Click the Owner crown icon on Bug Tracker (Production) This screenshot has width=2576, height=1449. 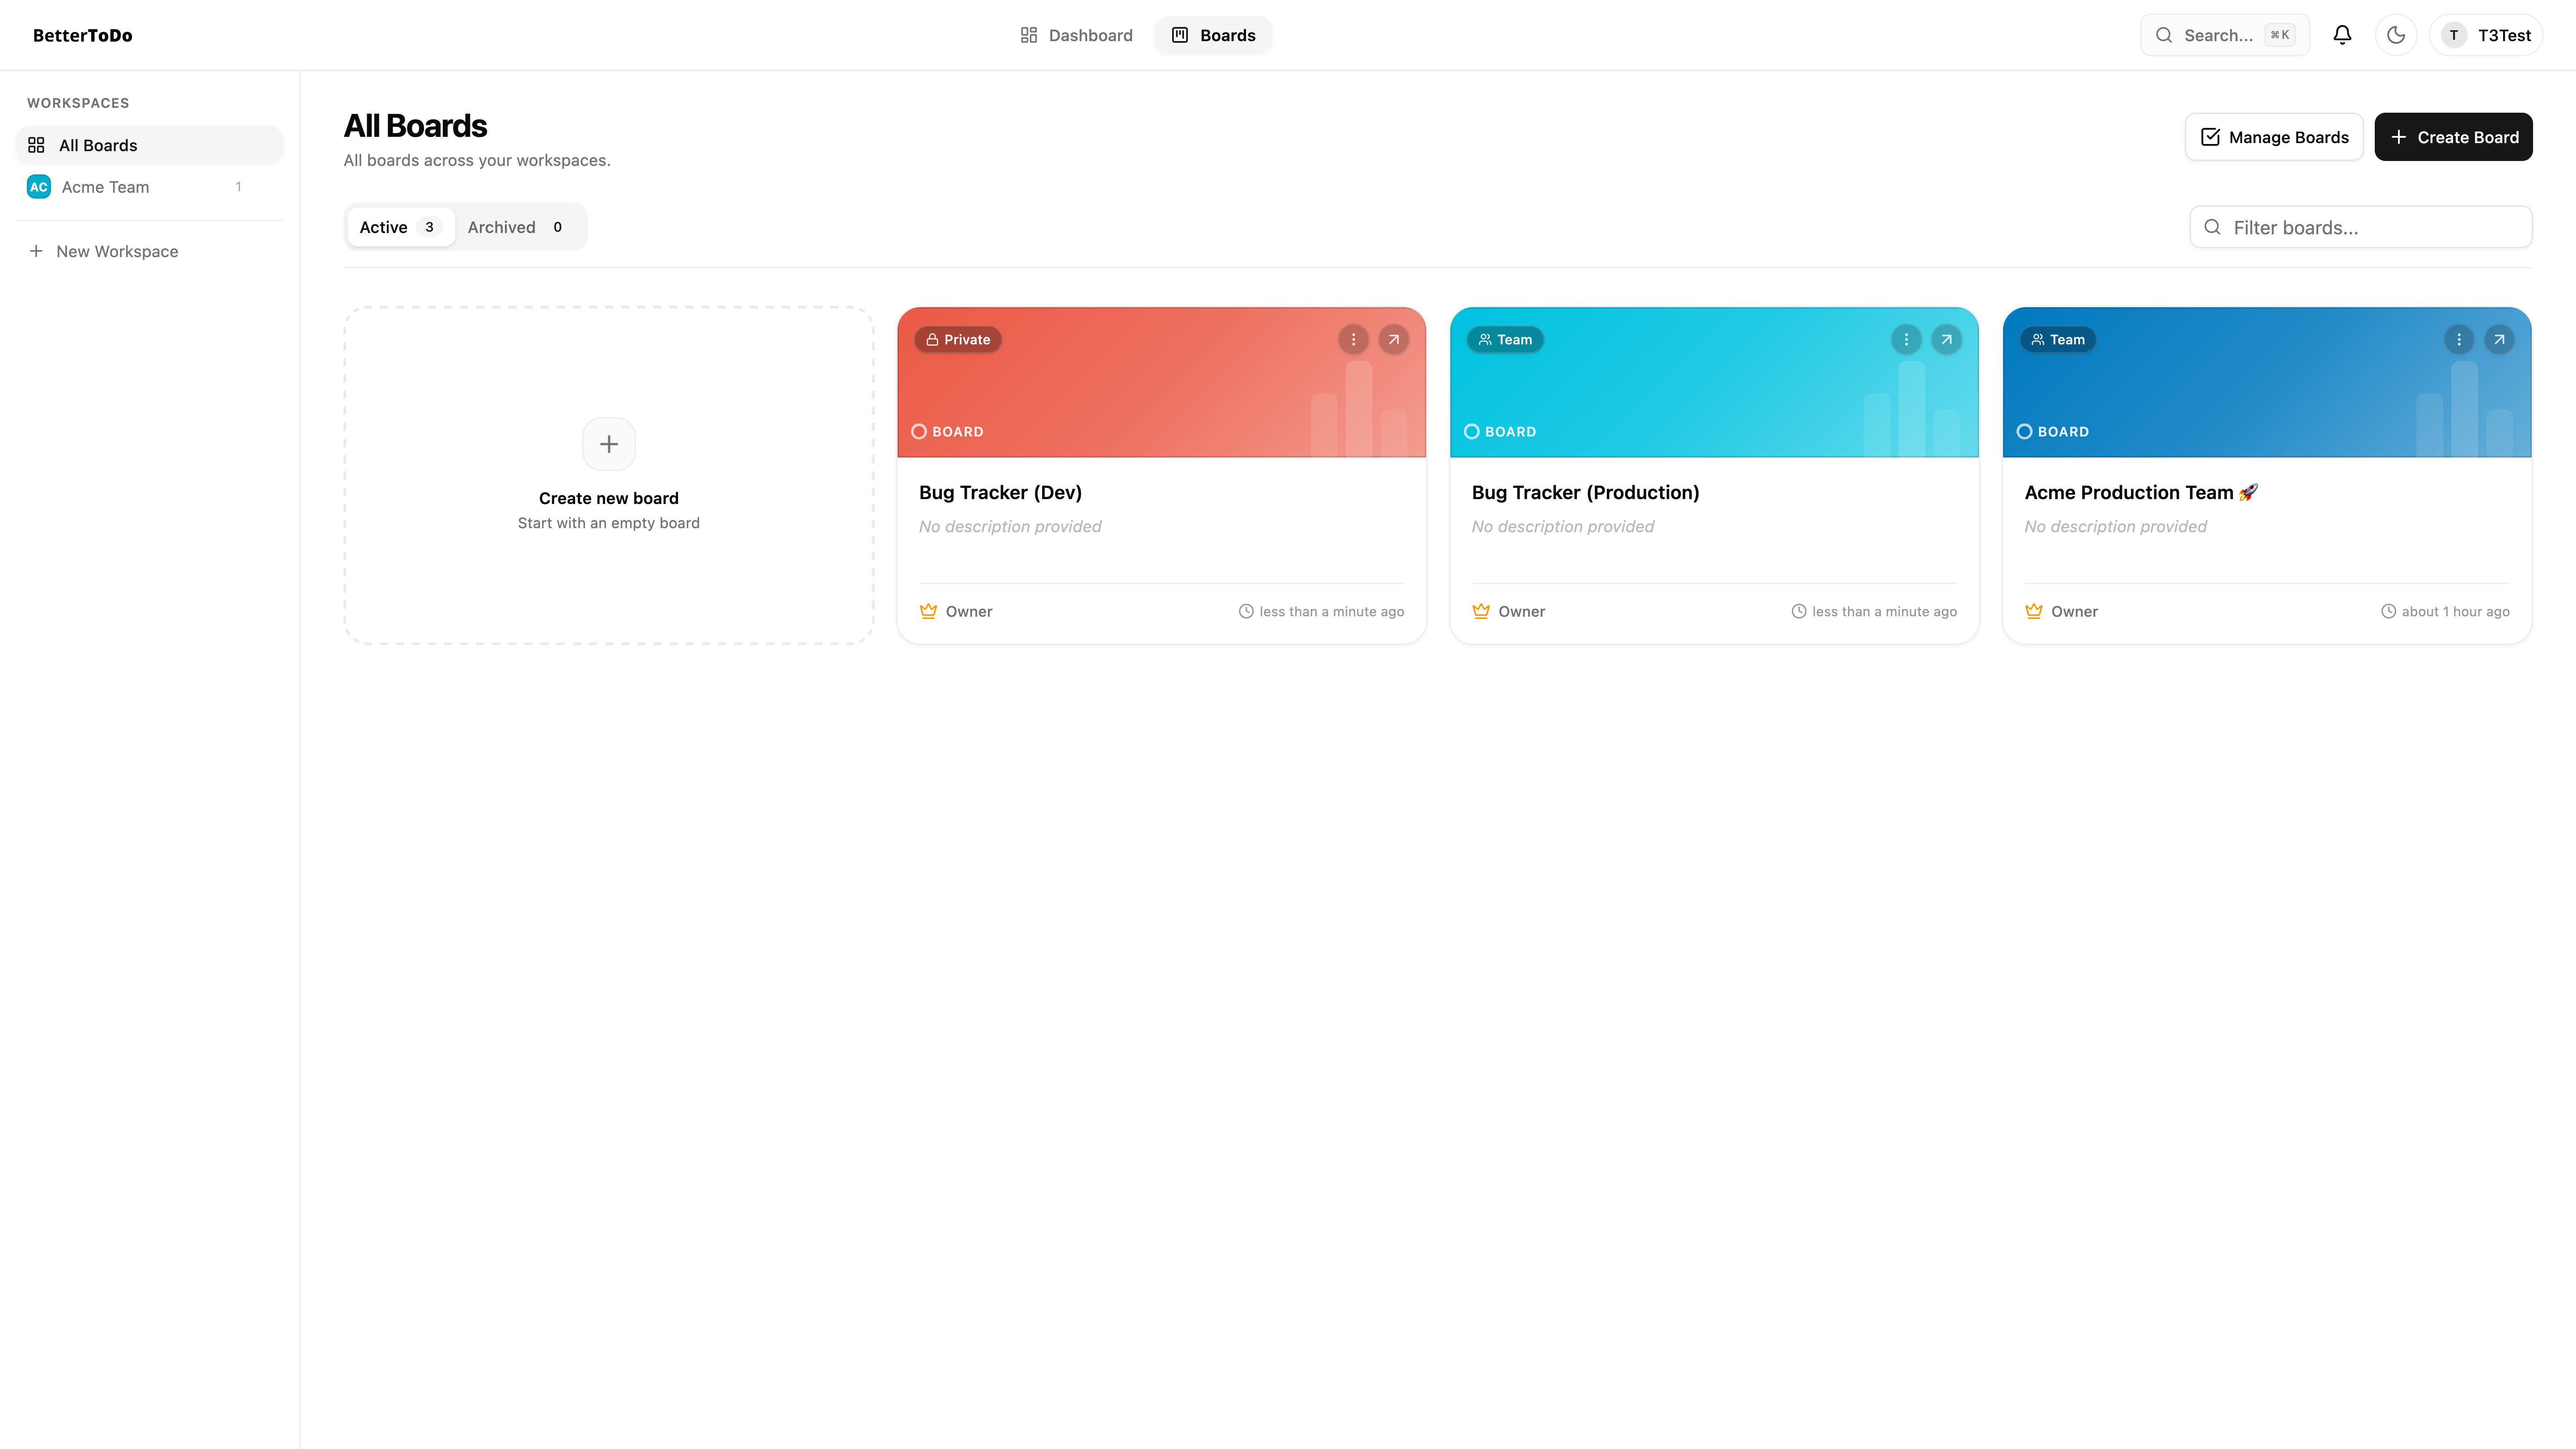tap(1481, 611)
